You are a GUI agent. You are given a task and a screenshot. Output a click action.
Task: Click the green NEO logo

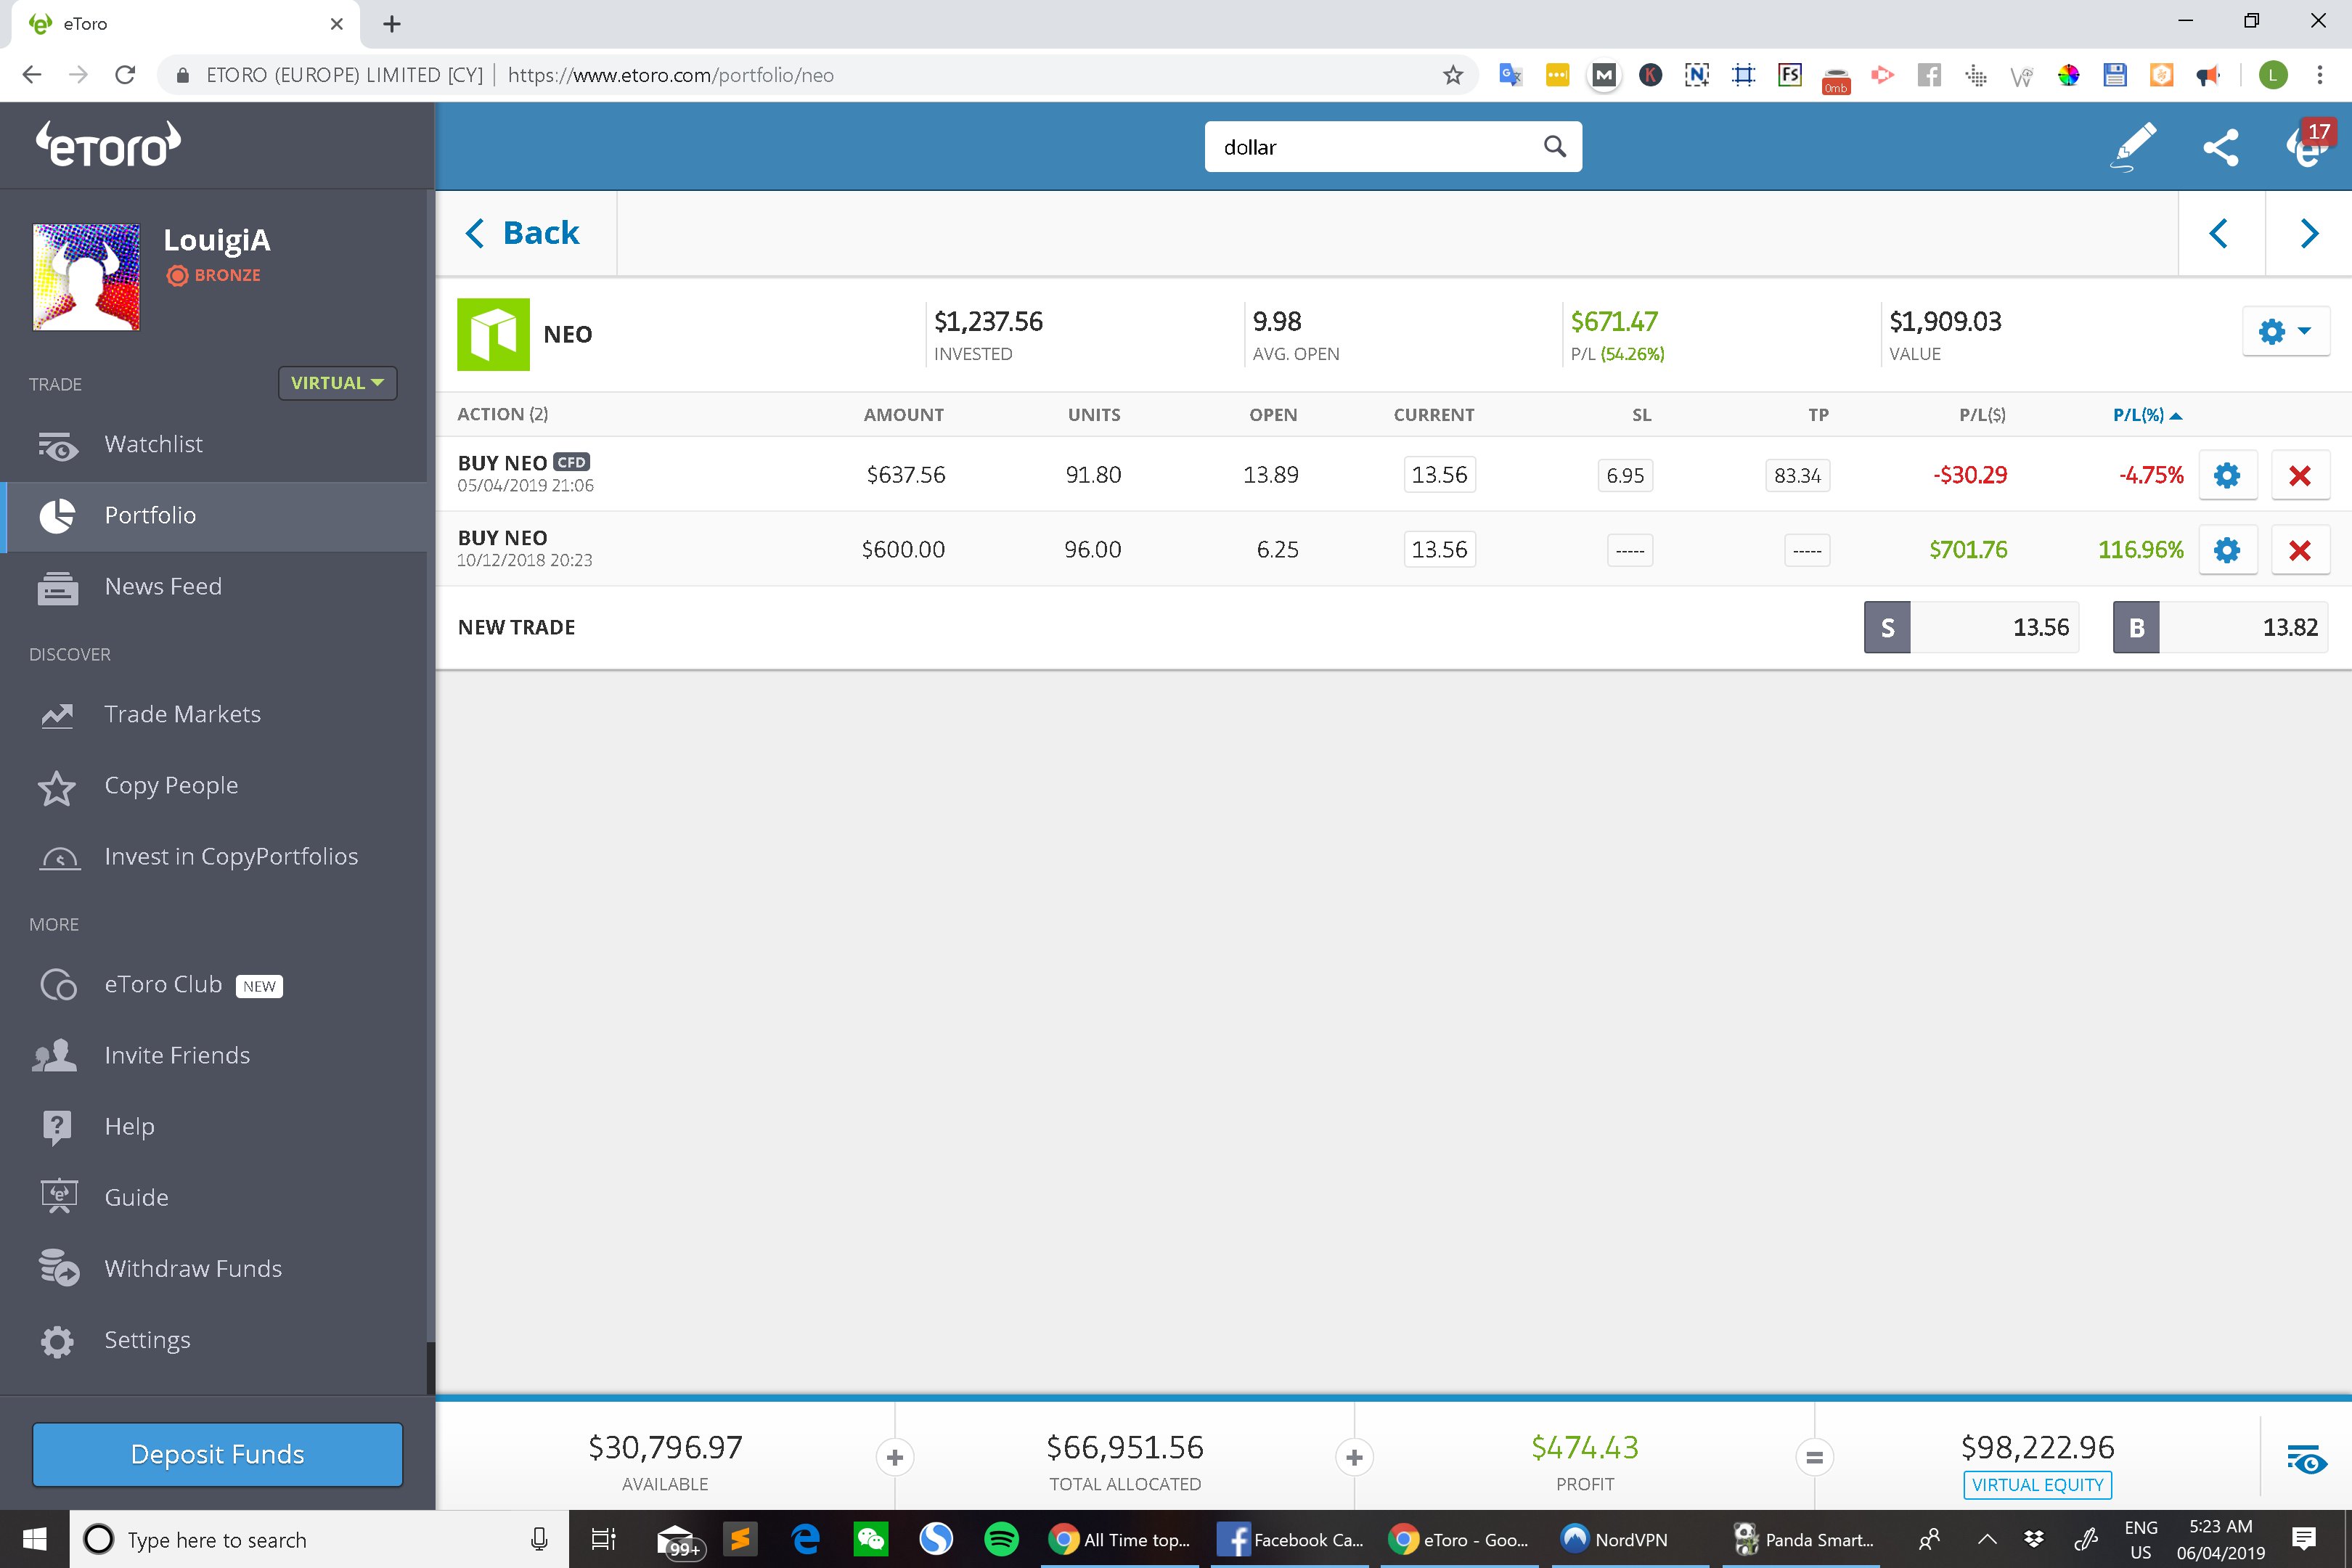click(493, 334)
